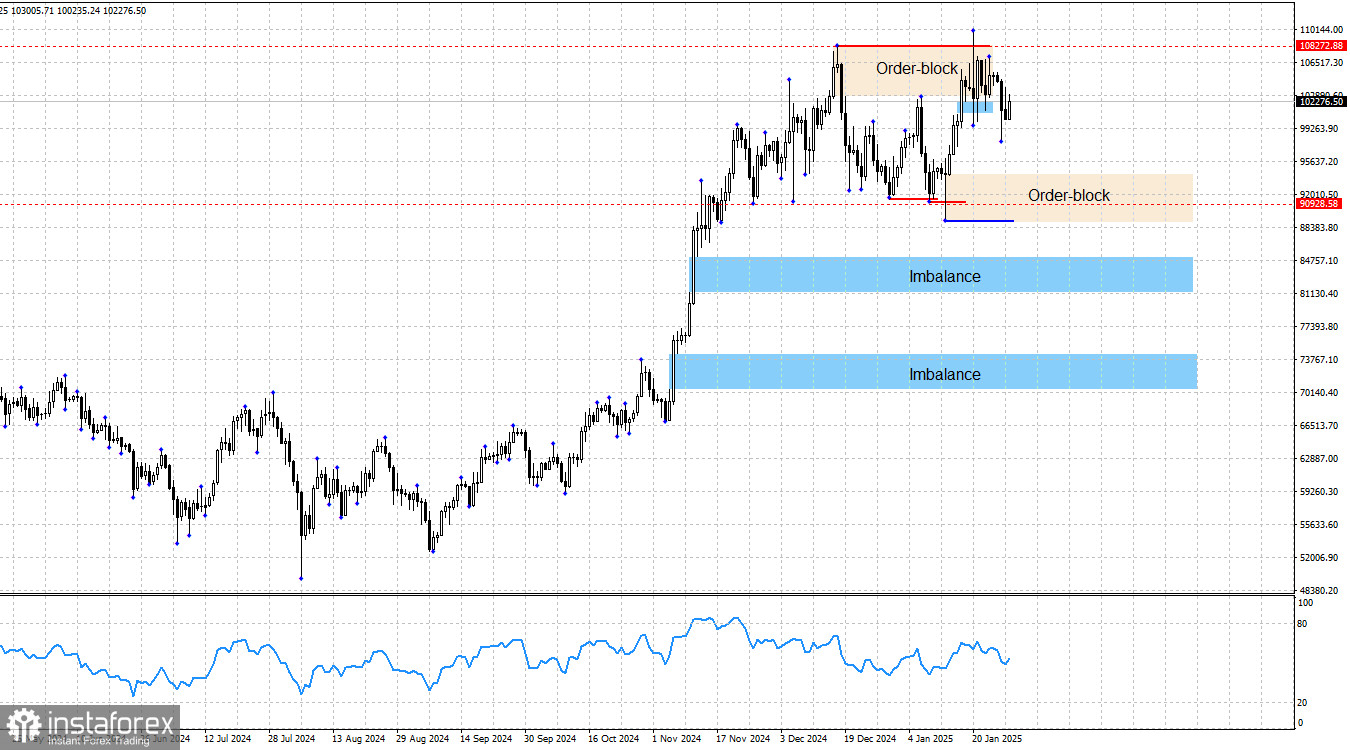The image size is (1350, 750).
Task: Click the 48380.20 price axis label
Action: pos(1320,591)
